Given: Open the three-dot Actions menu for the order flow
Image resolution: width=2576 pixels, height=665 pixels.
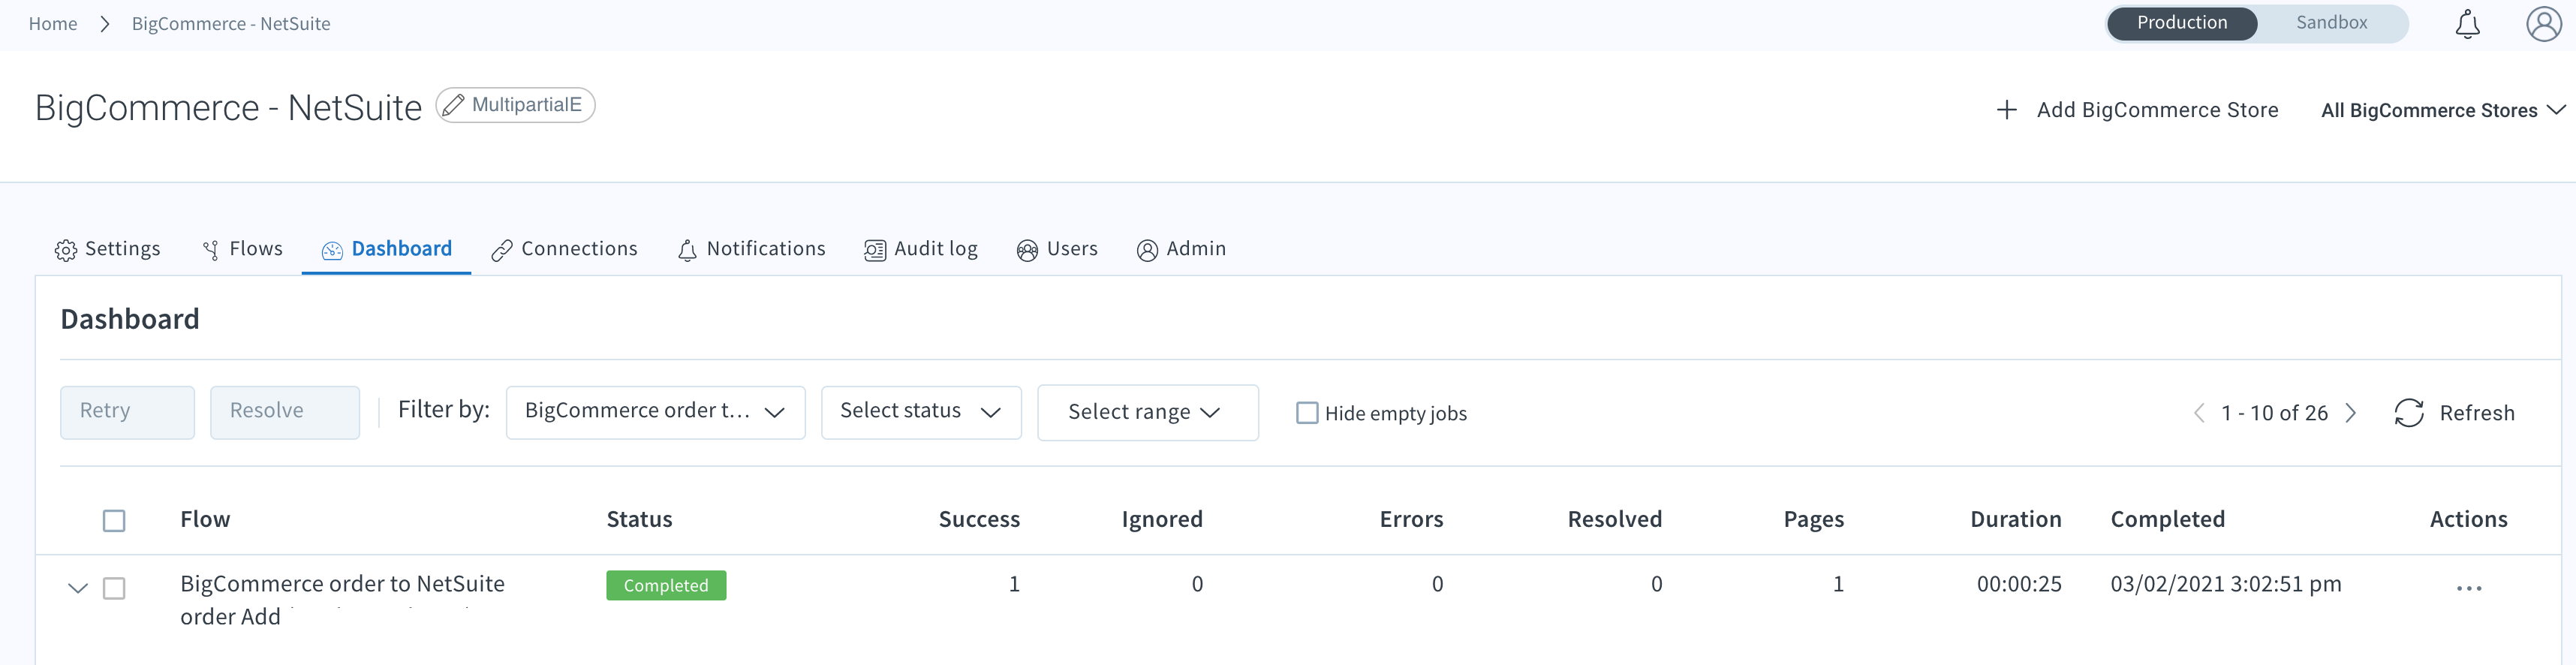Looking at the screenshot, I should coord(2469,588).
